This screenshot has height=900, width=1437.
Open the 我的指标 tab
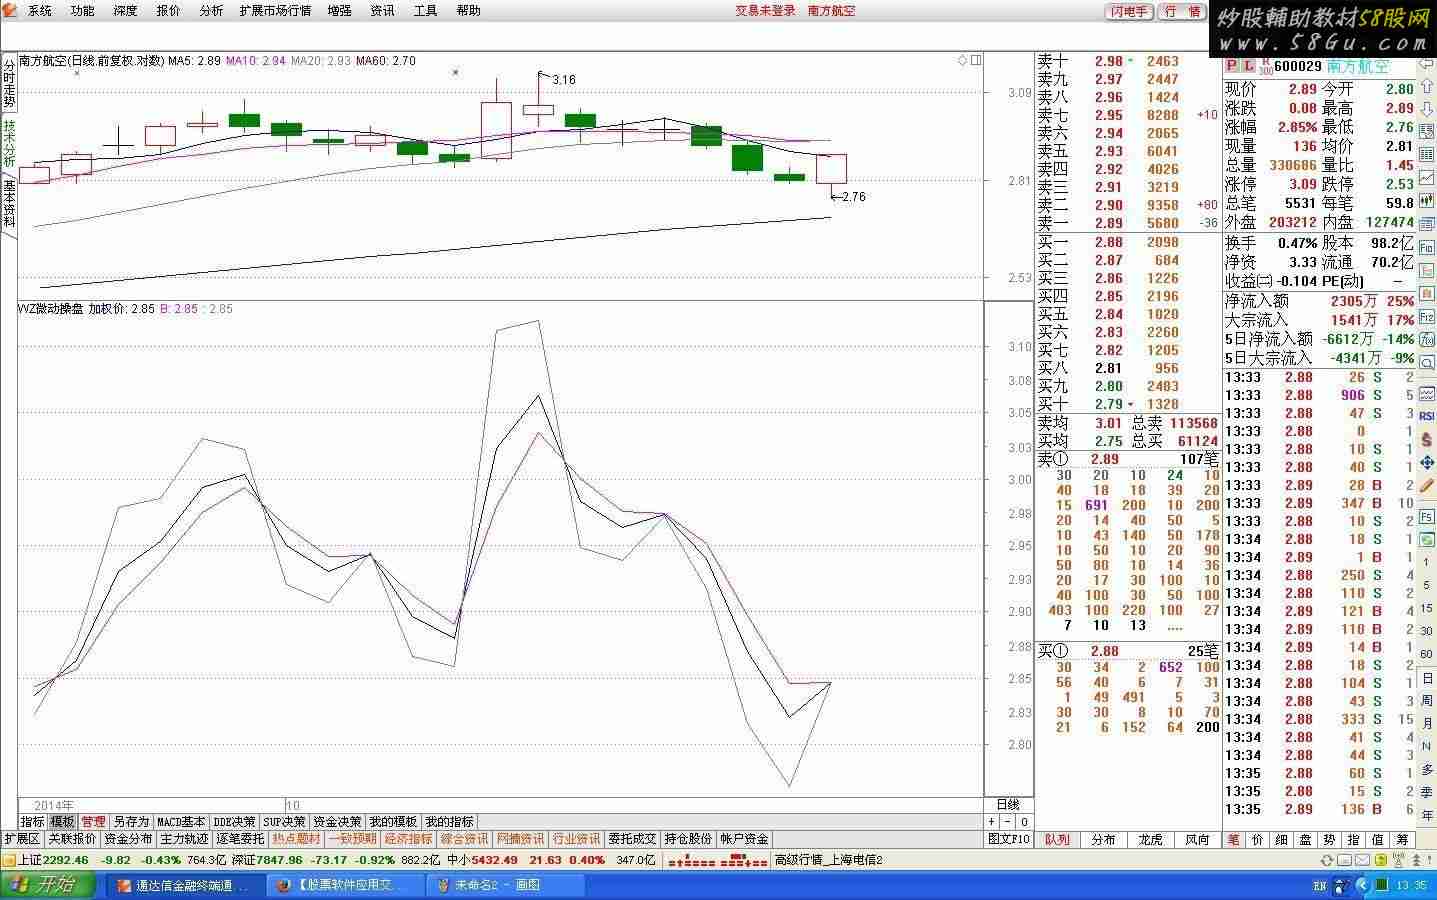click(x=449, y=822)
